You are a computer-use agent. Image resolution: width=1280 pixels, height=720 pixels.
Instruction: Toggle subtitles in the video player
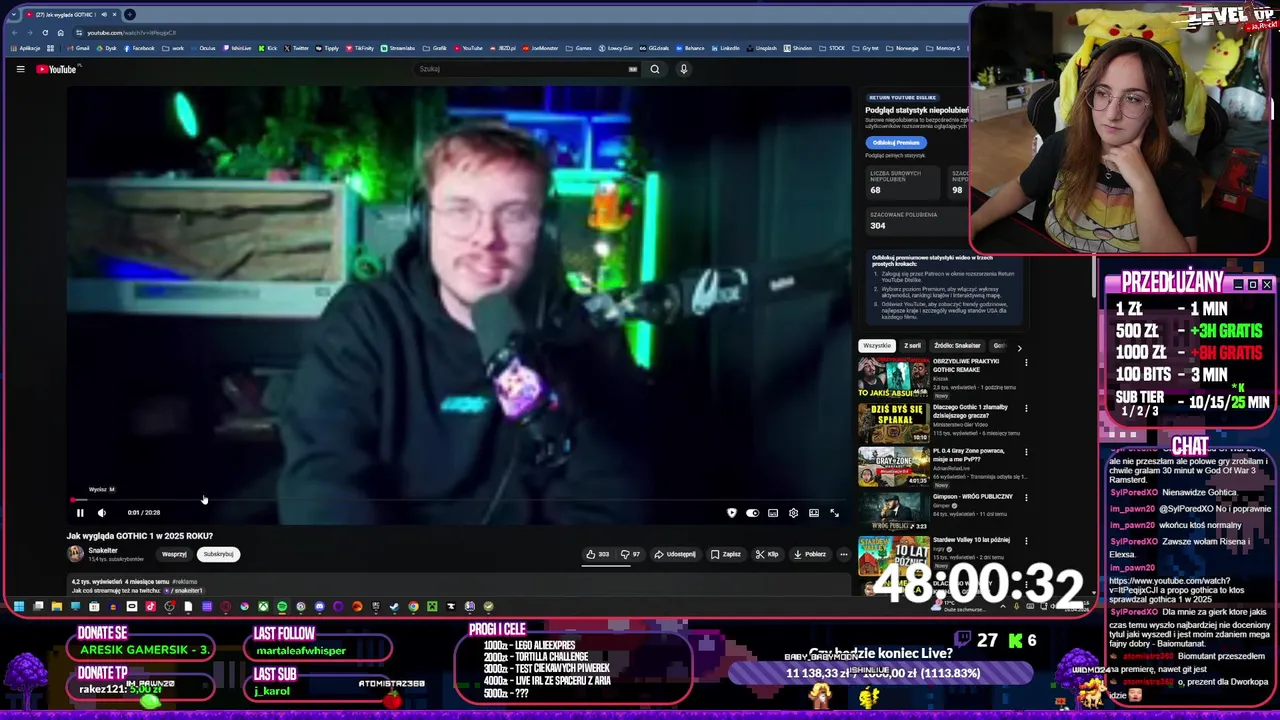(773, 513)
